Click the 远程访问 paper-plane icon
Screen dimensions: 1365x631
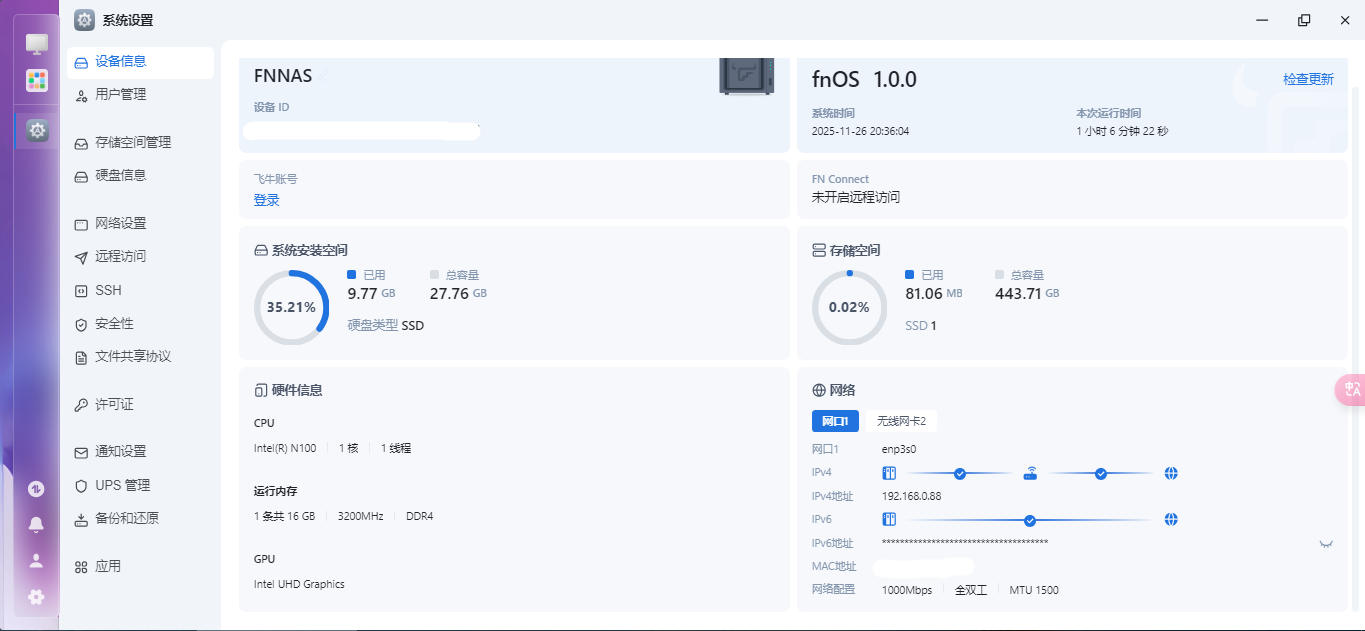82,257
